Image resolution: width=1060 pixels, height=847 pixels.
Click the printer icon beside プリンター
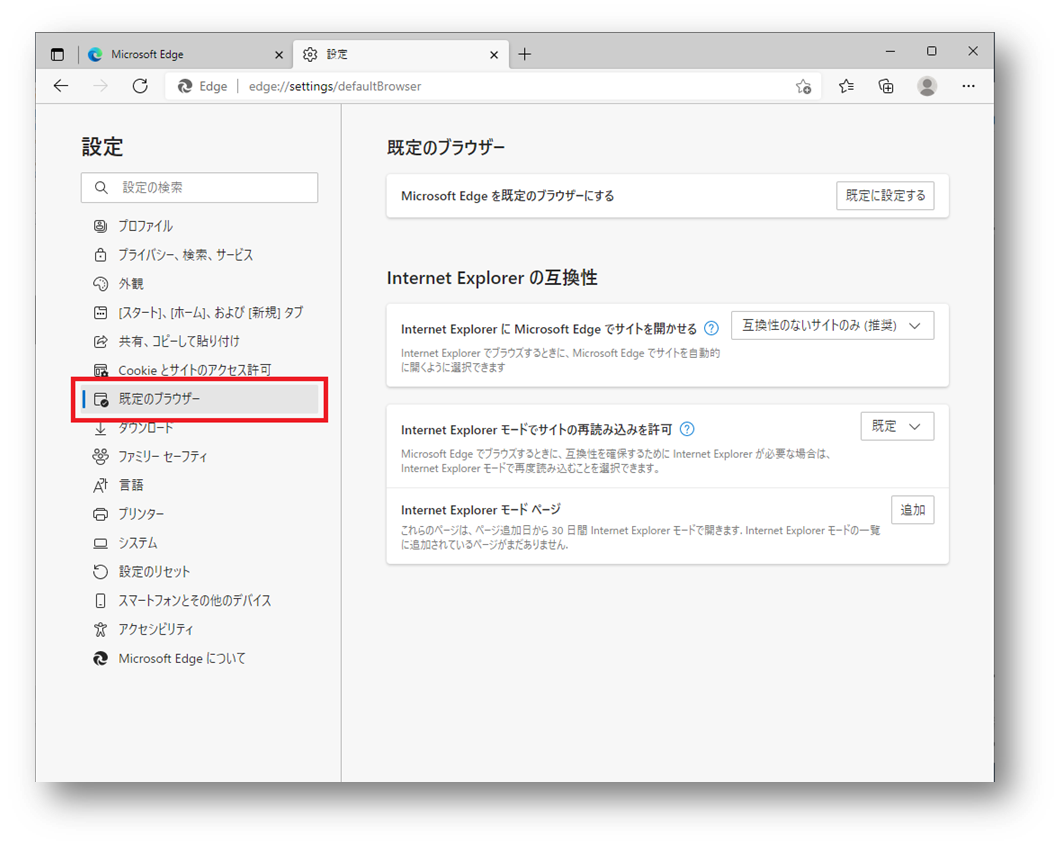click(100, 514)
